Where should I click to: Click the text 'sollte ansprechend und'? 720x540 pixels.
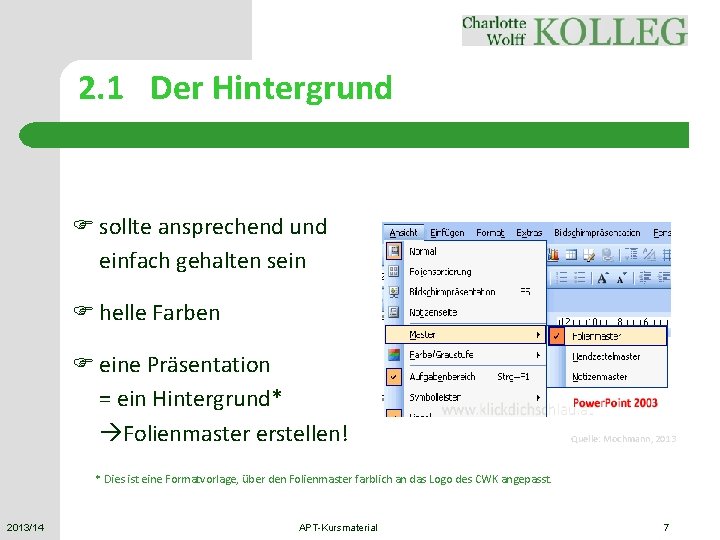[213, 227]
